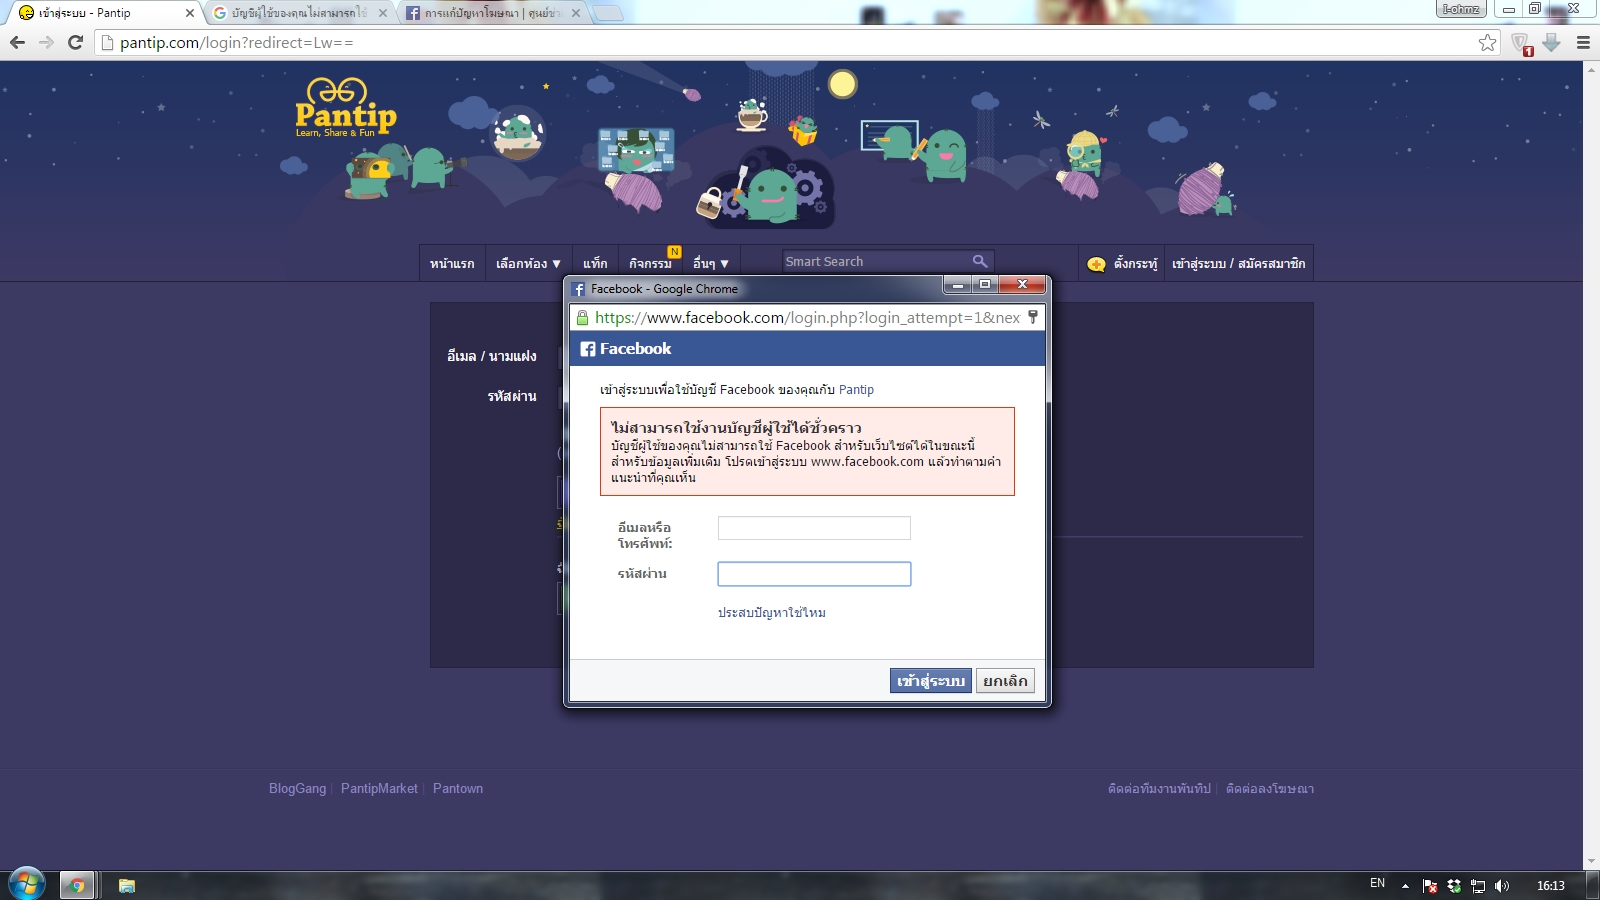Image resolution: width=1600 pixels, height=900 pixels.
Task: Click the download arrow extension icon
Action: [1552, 42]
